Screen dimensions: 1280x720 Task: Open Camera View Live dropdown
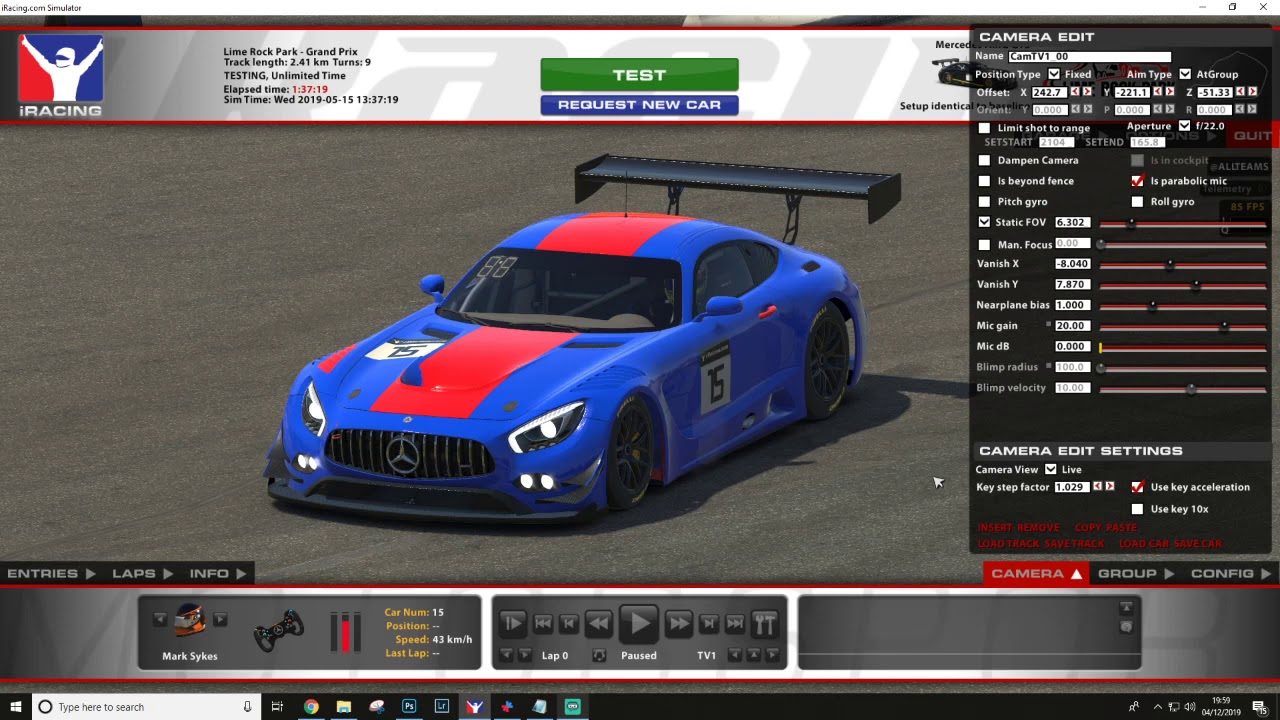(x=1051, y=469)
